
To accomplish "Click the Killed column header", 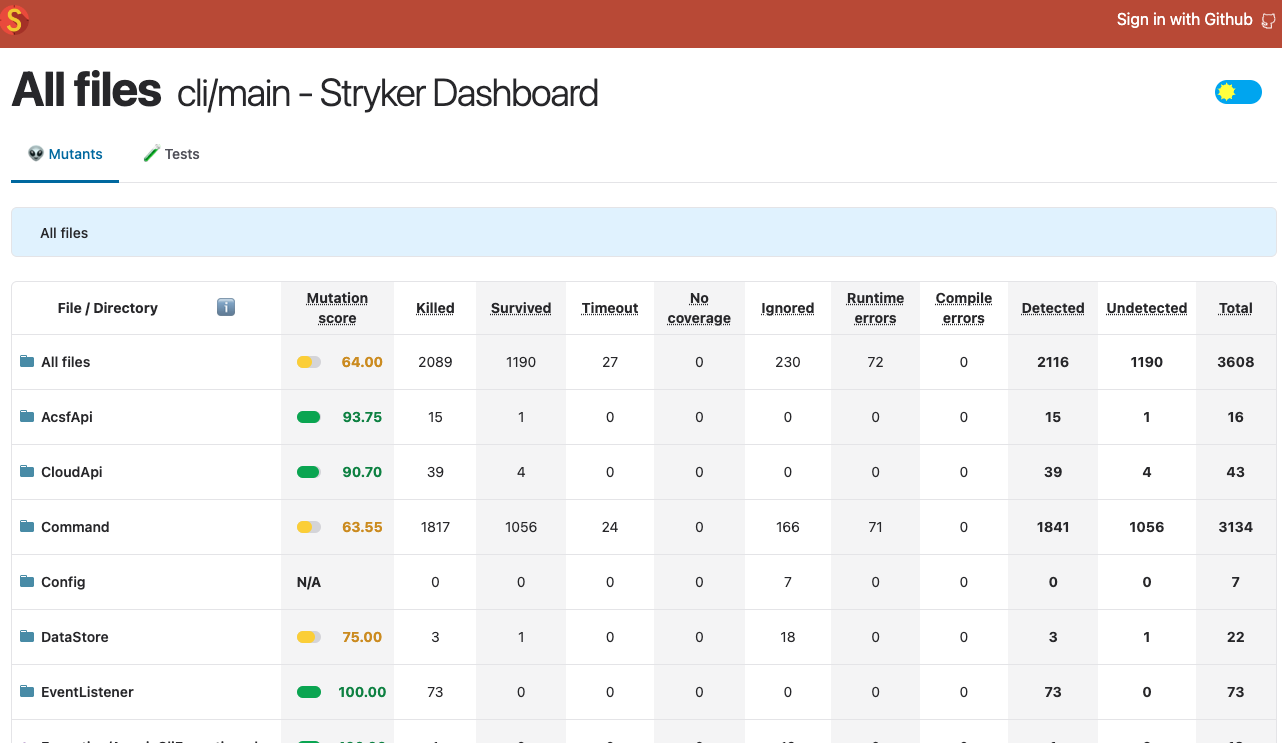I will pyautogui.click(x=435, y=308).
